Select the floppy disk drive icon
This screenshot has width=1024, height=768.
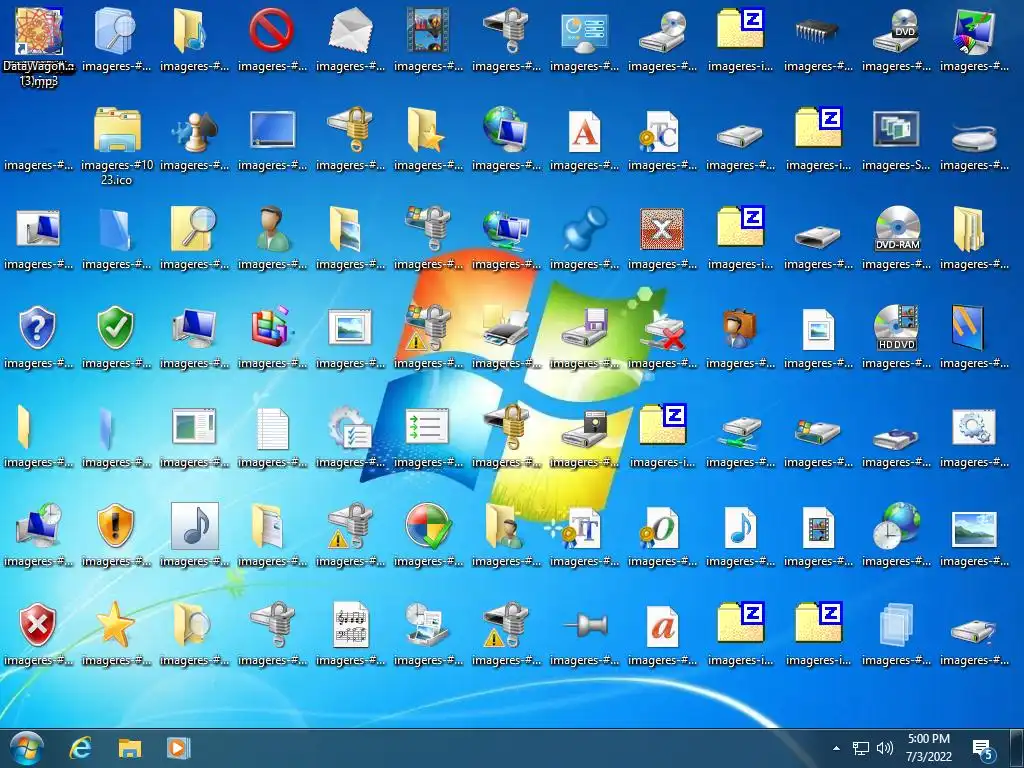point(584,328)
